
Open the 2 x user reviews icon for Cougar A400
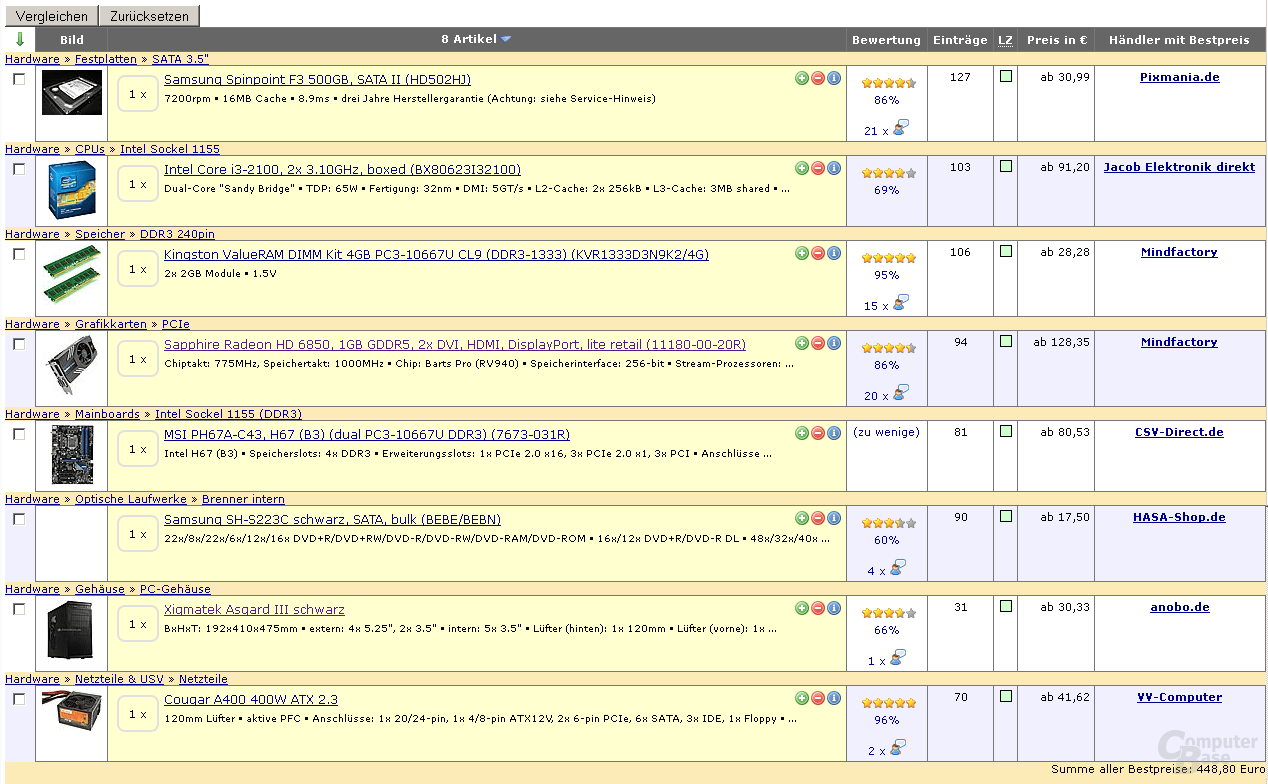tap(900, 748)
